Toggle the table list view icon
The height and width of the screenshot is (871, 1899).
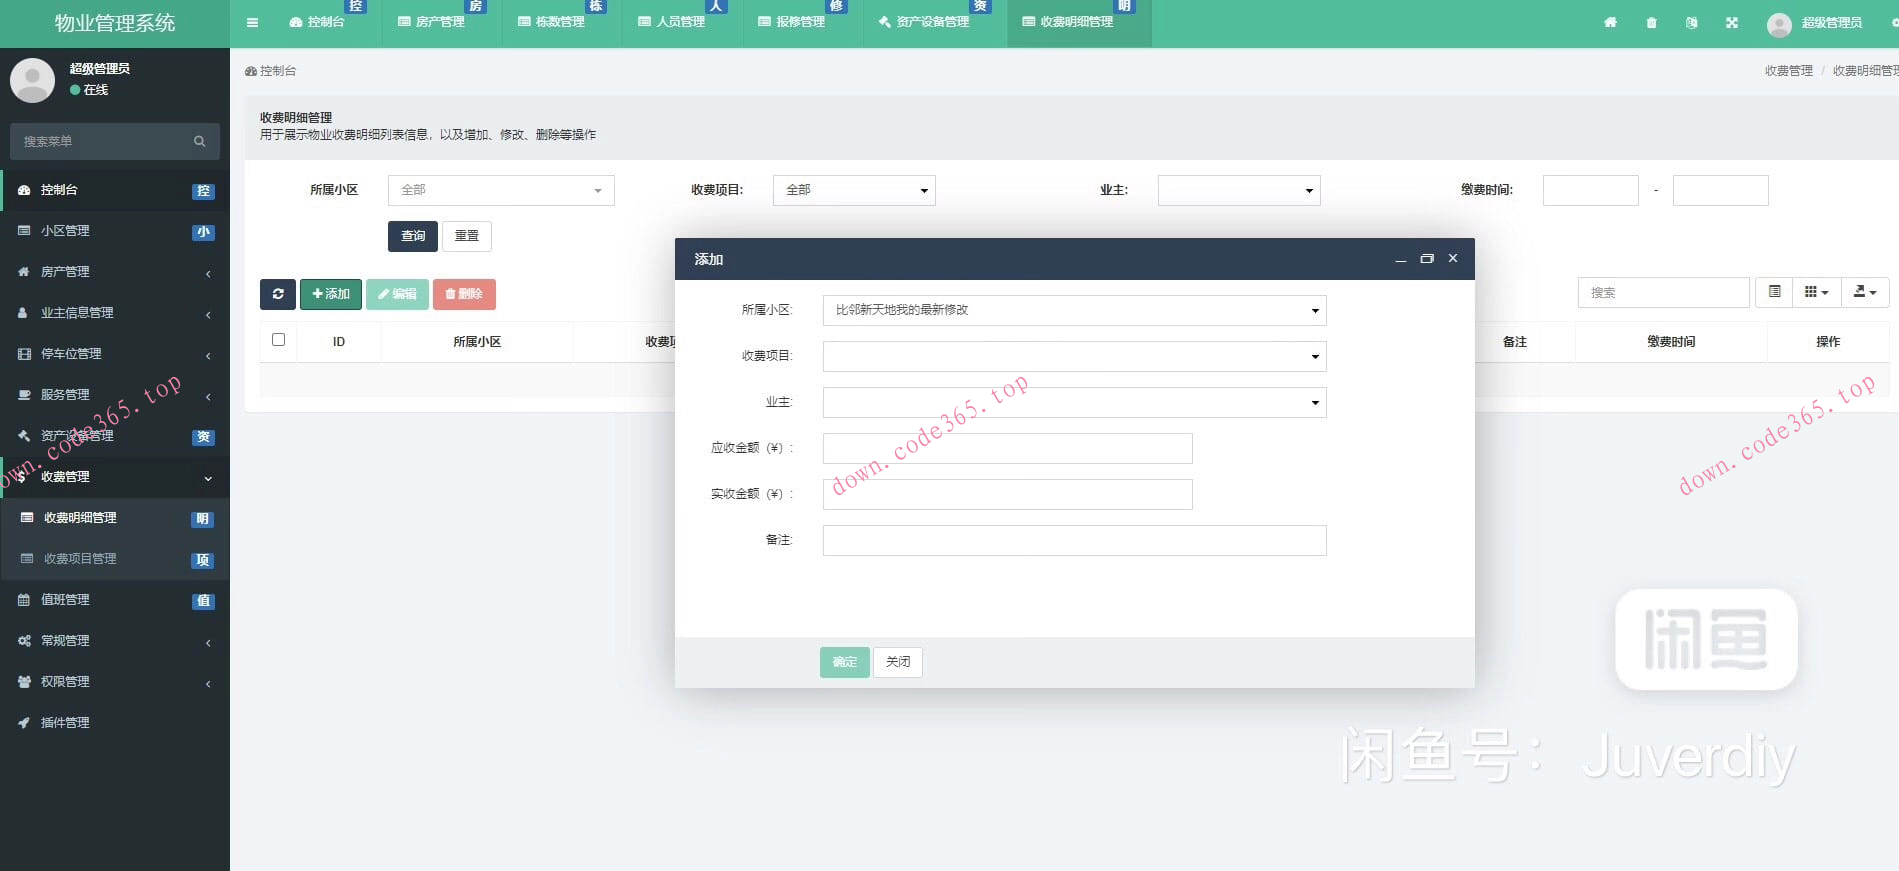tap(1774, 292)
